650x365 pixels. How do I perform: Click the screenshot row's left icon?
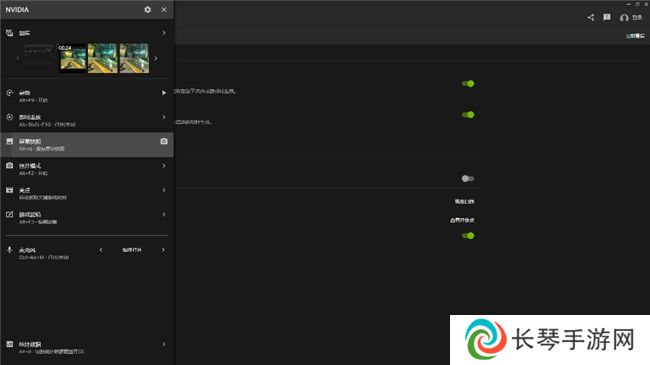point(10,141)
